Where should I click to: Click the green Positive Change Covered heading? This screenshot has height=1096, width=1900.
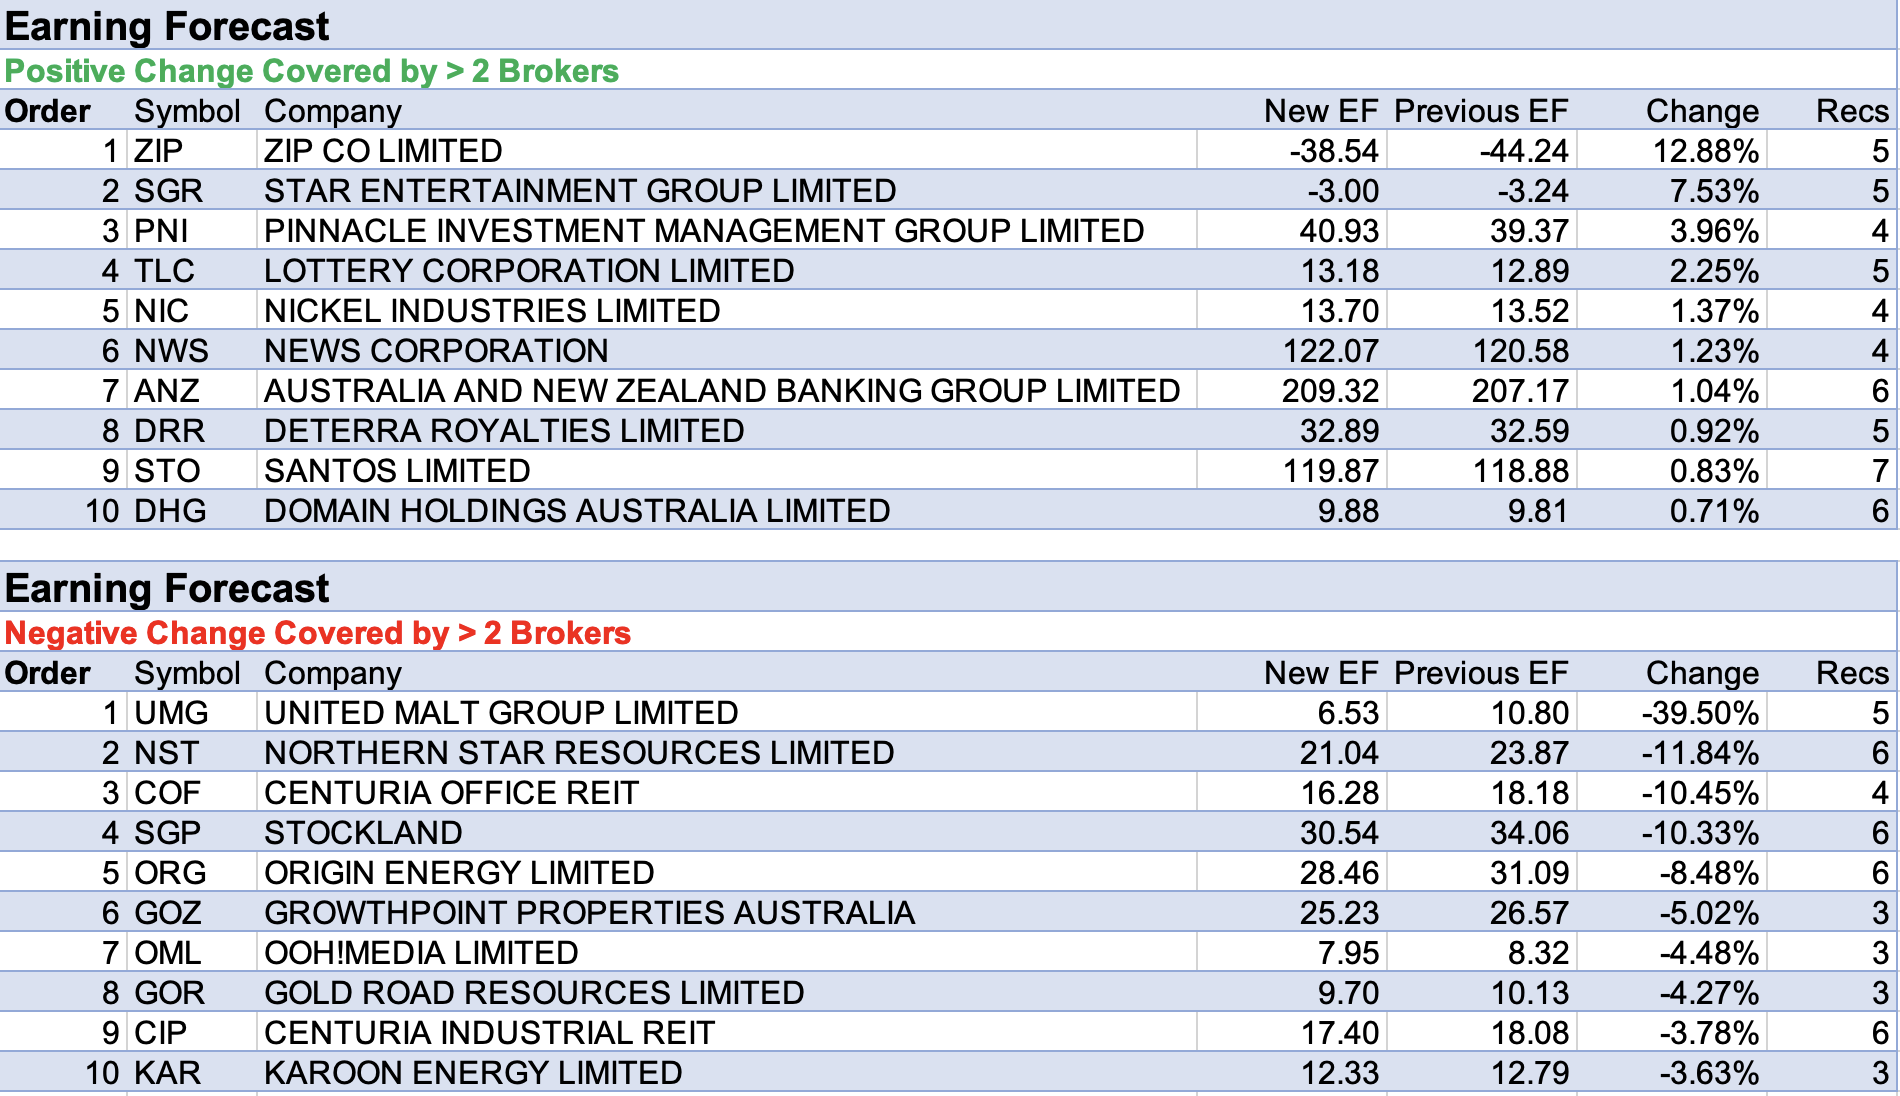pyautogui.click(x=311, y=71)
